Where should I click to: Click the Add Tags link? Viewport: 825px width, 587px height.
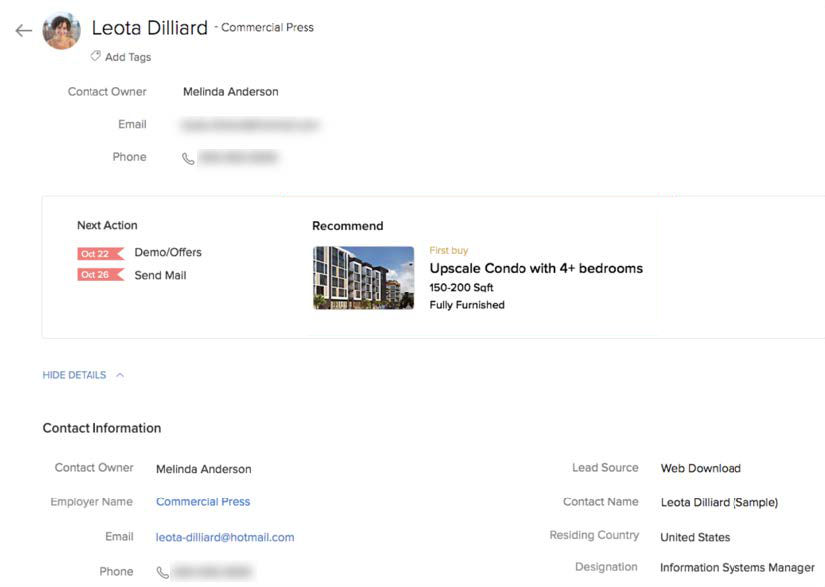pyautogui.click(x=128, y=57)
